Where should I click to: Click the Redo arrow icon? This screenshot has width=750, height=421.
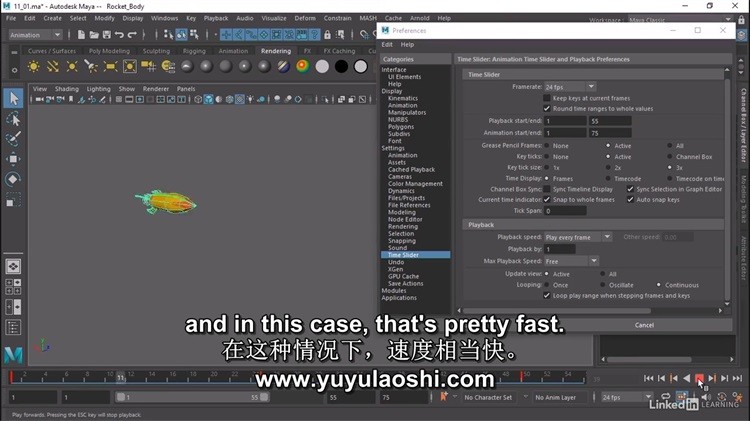click(x=132, y=34)
